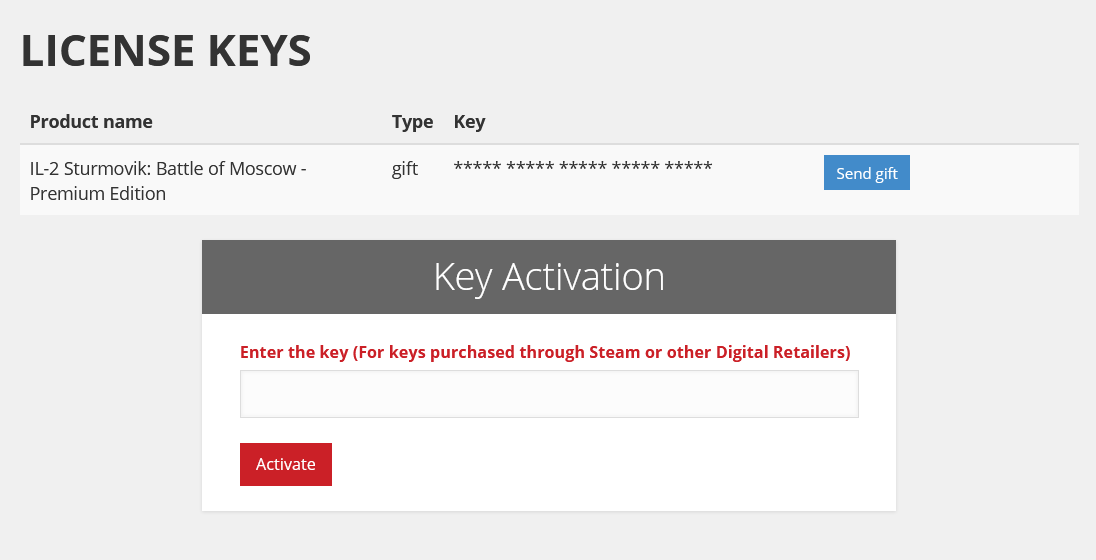Image resolution: width=1096 pixels, height=560 pixels.
Task: Click the 'gift' type cell
Action: (405, 169)
